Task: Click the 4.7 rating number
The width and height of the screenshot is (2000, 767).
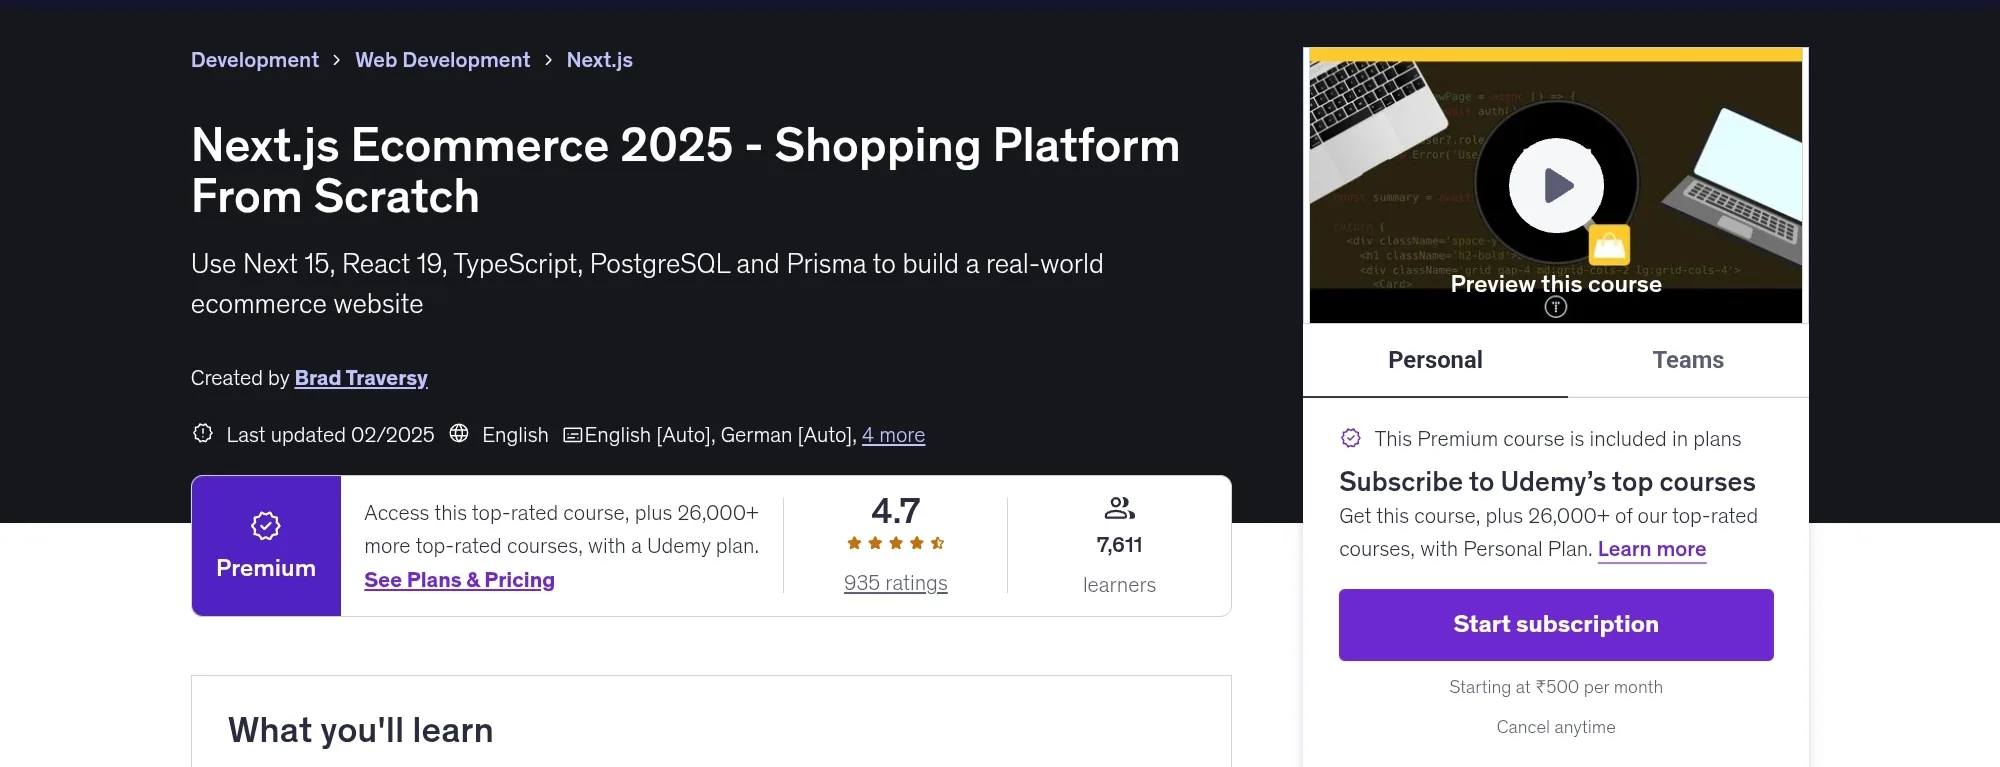Action: click(x=896, y=511)
